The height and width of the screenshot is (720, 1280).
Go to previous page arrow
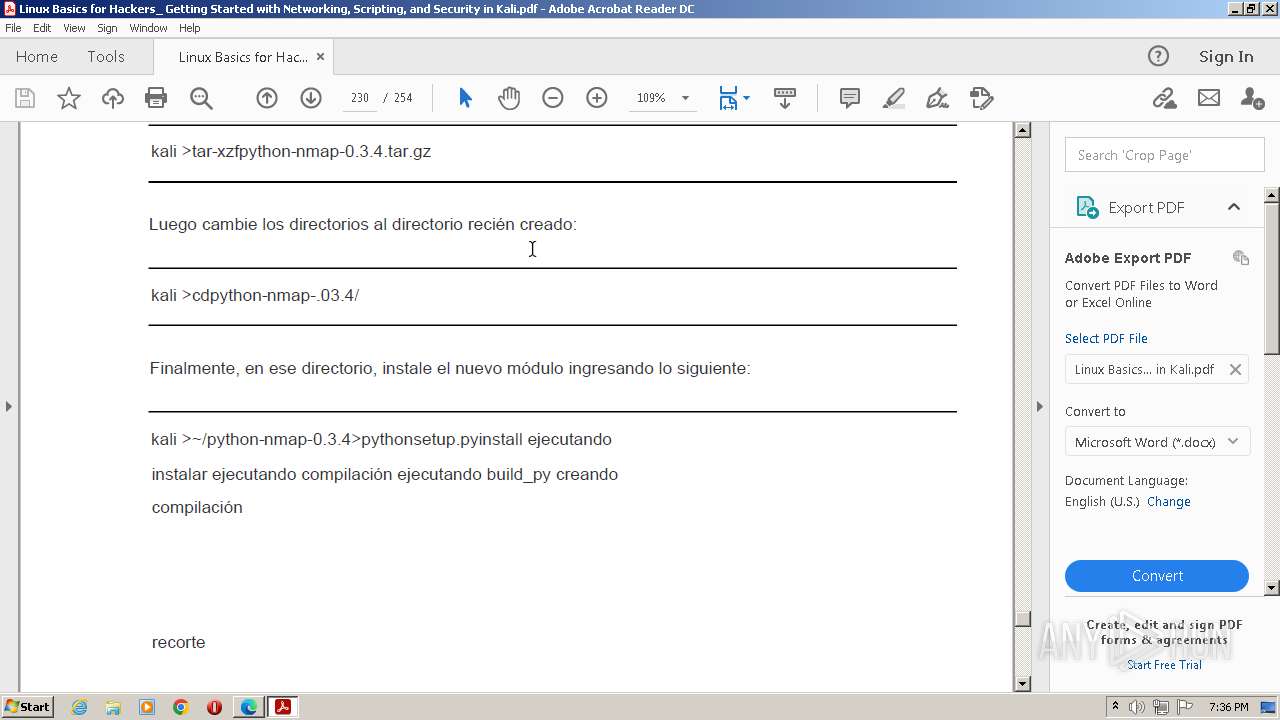click(267, 98)
